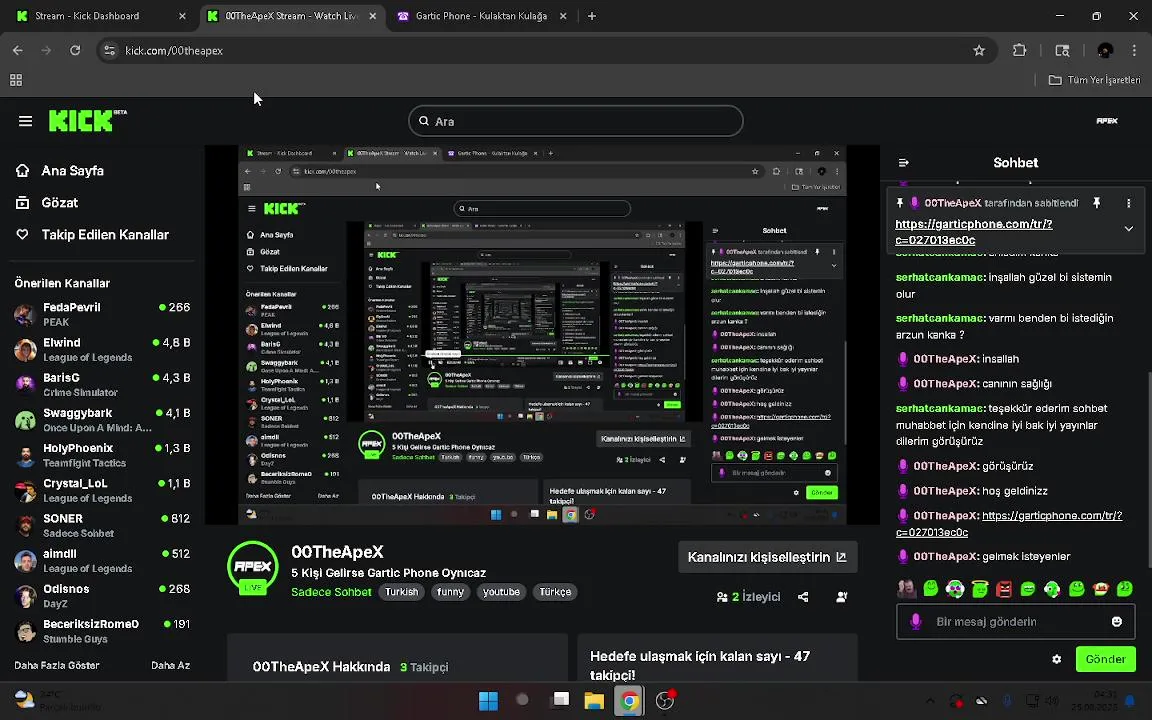Image resolution: width=1152 pixels, height=720 pixels.
Task: Share the 00TheApeX stream
Action: [803, 597]
